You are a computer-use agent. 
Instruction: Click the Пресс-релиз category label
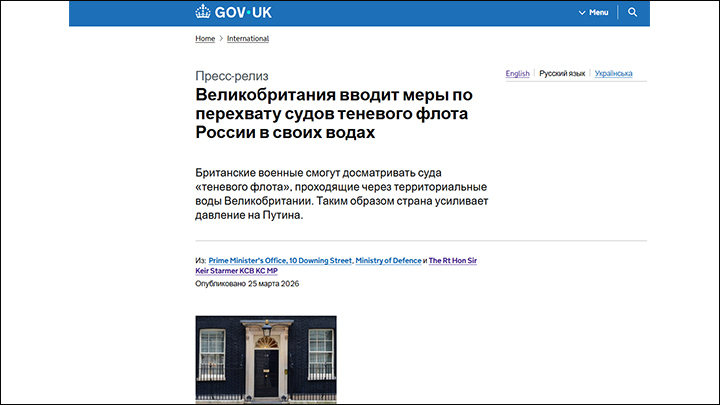(x=231, y=76)
